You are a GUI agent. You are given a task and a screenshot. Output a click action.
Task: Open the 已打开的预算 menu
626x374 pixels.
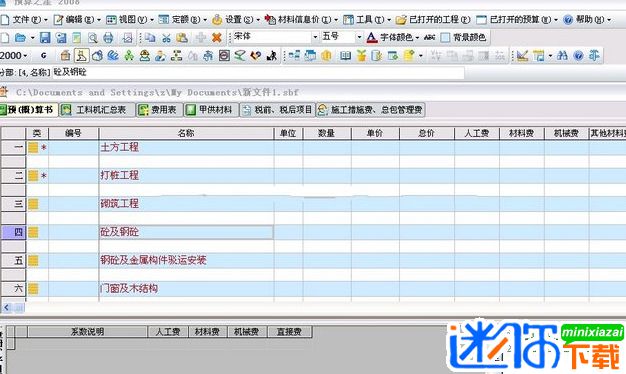[x=517, y=19]
